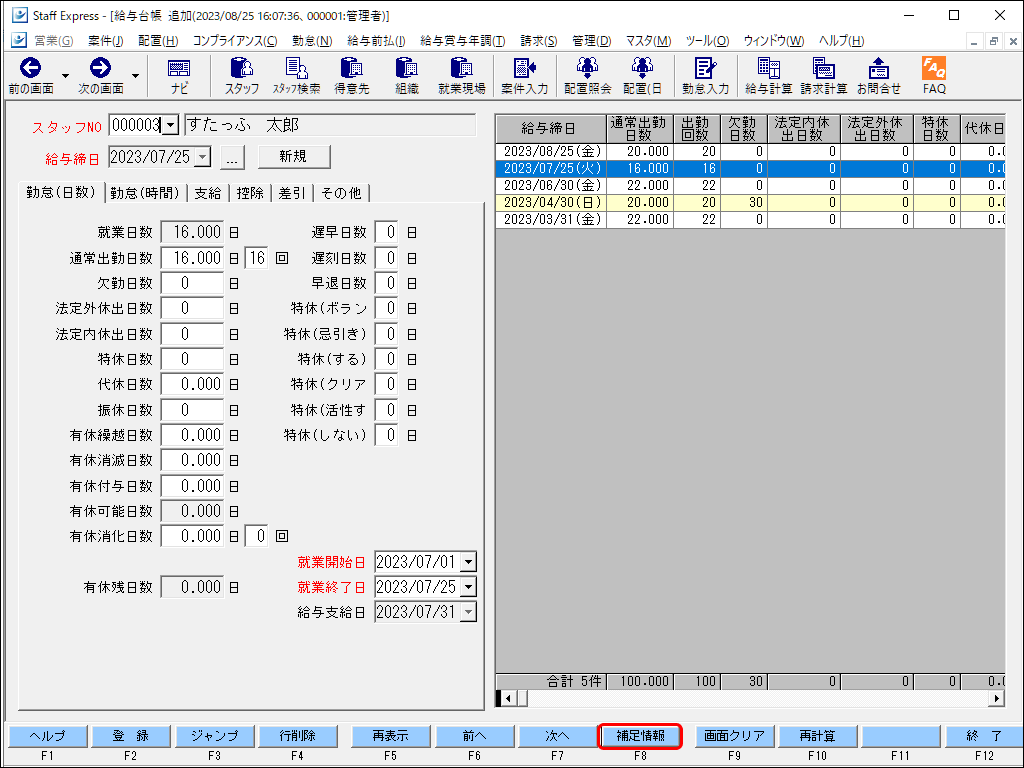Open the 勤怠(N) menu
This screenshot has height=768, width=1024.
pos(311,41)
